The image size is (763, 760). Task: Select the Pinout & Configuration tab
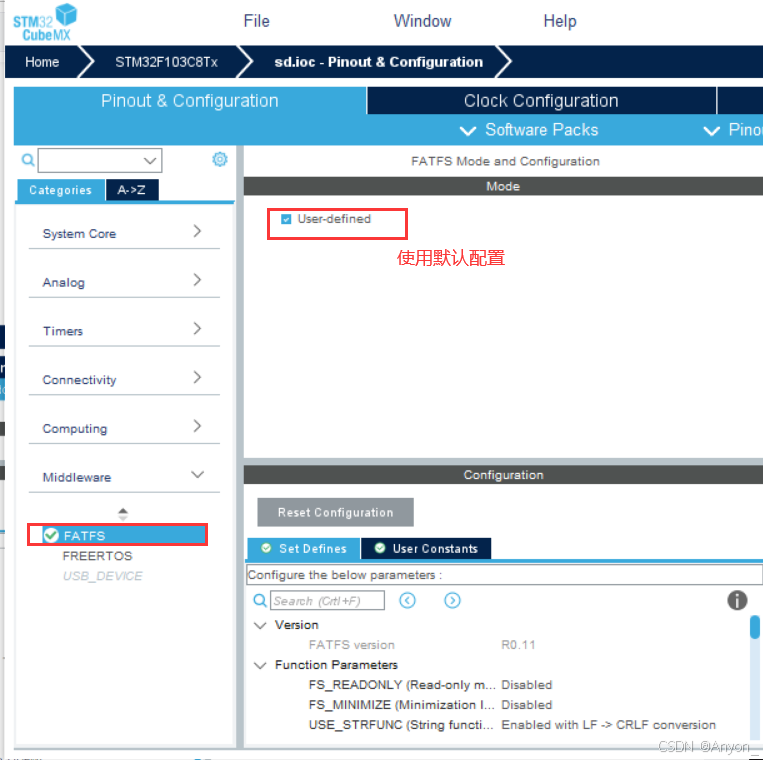click(190, 101)
